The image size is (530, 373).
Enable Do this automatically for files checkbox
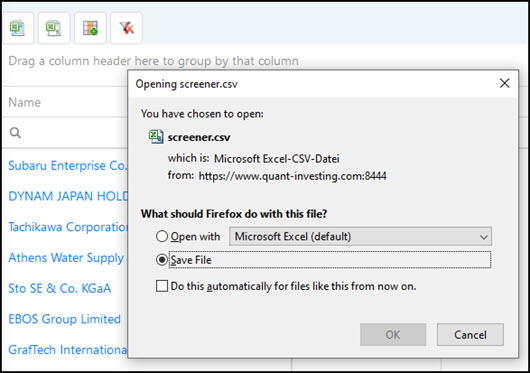click(162, 286)
